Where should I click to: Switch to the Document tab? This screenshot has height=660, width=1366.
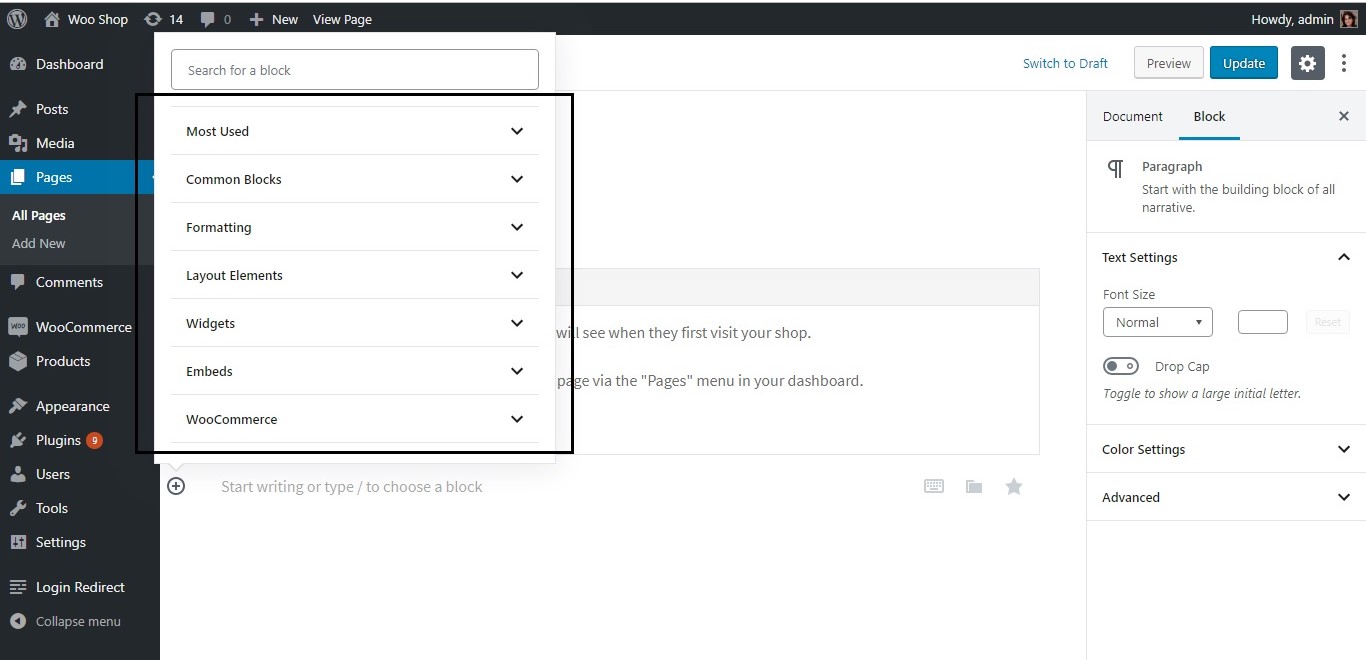pyautogui.click(x=1133, y=116)
